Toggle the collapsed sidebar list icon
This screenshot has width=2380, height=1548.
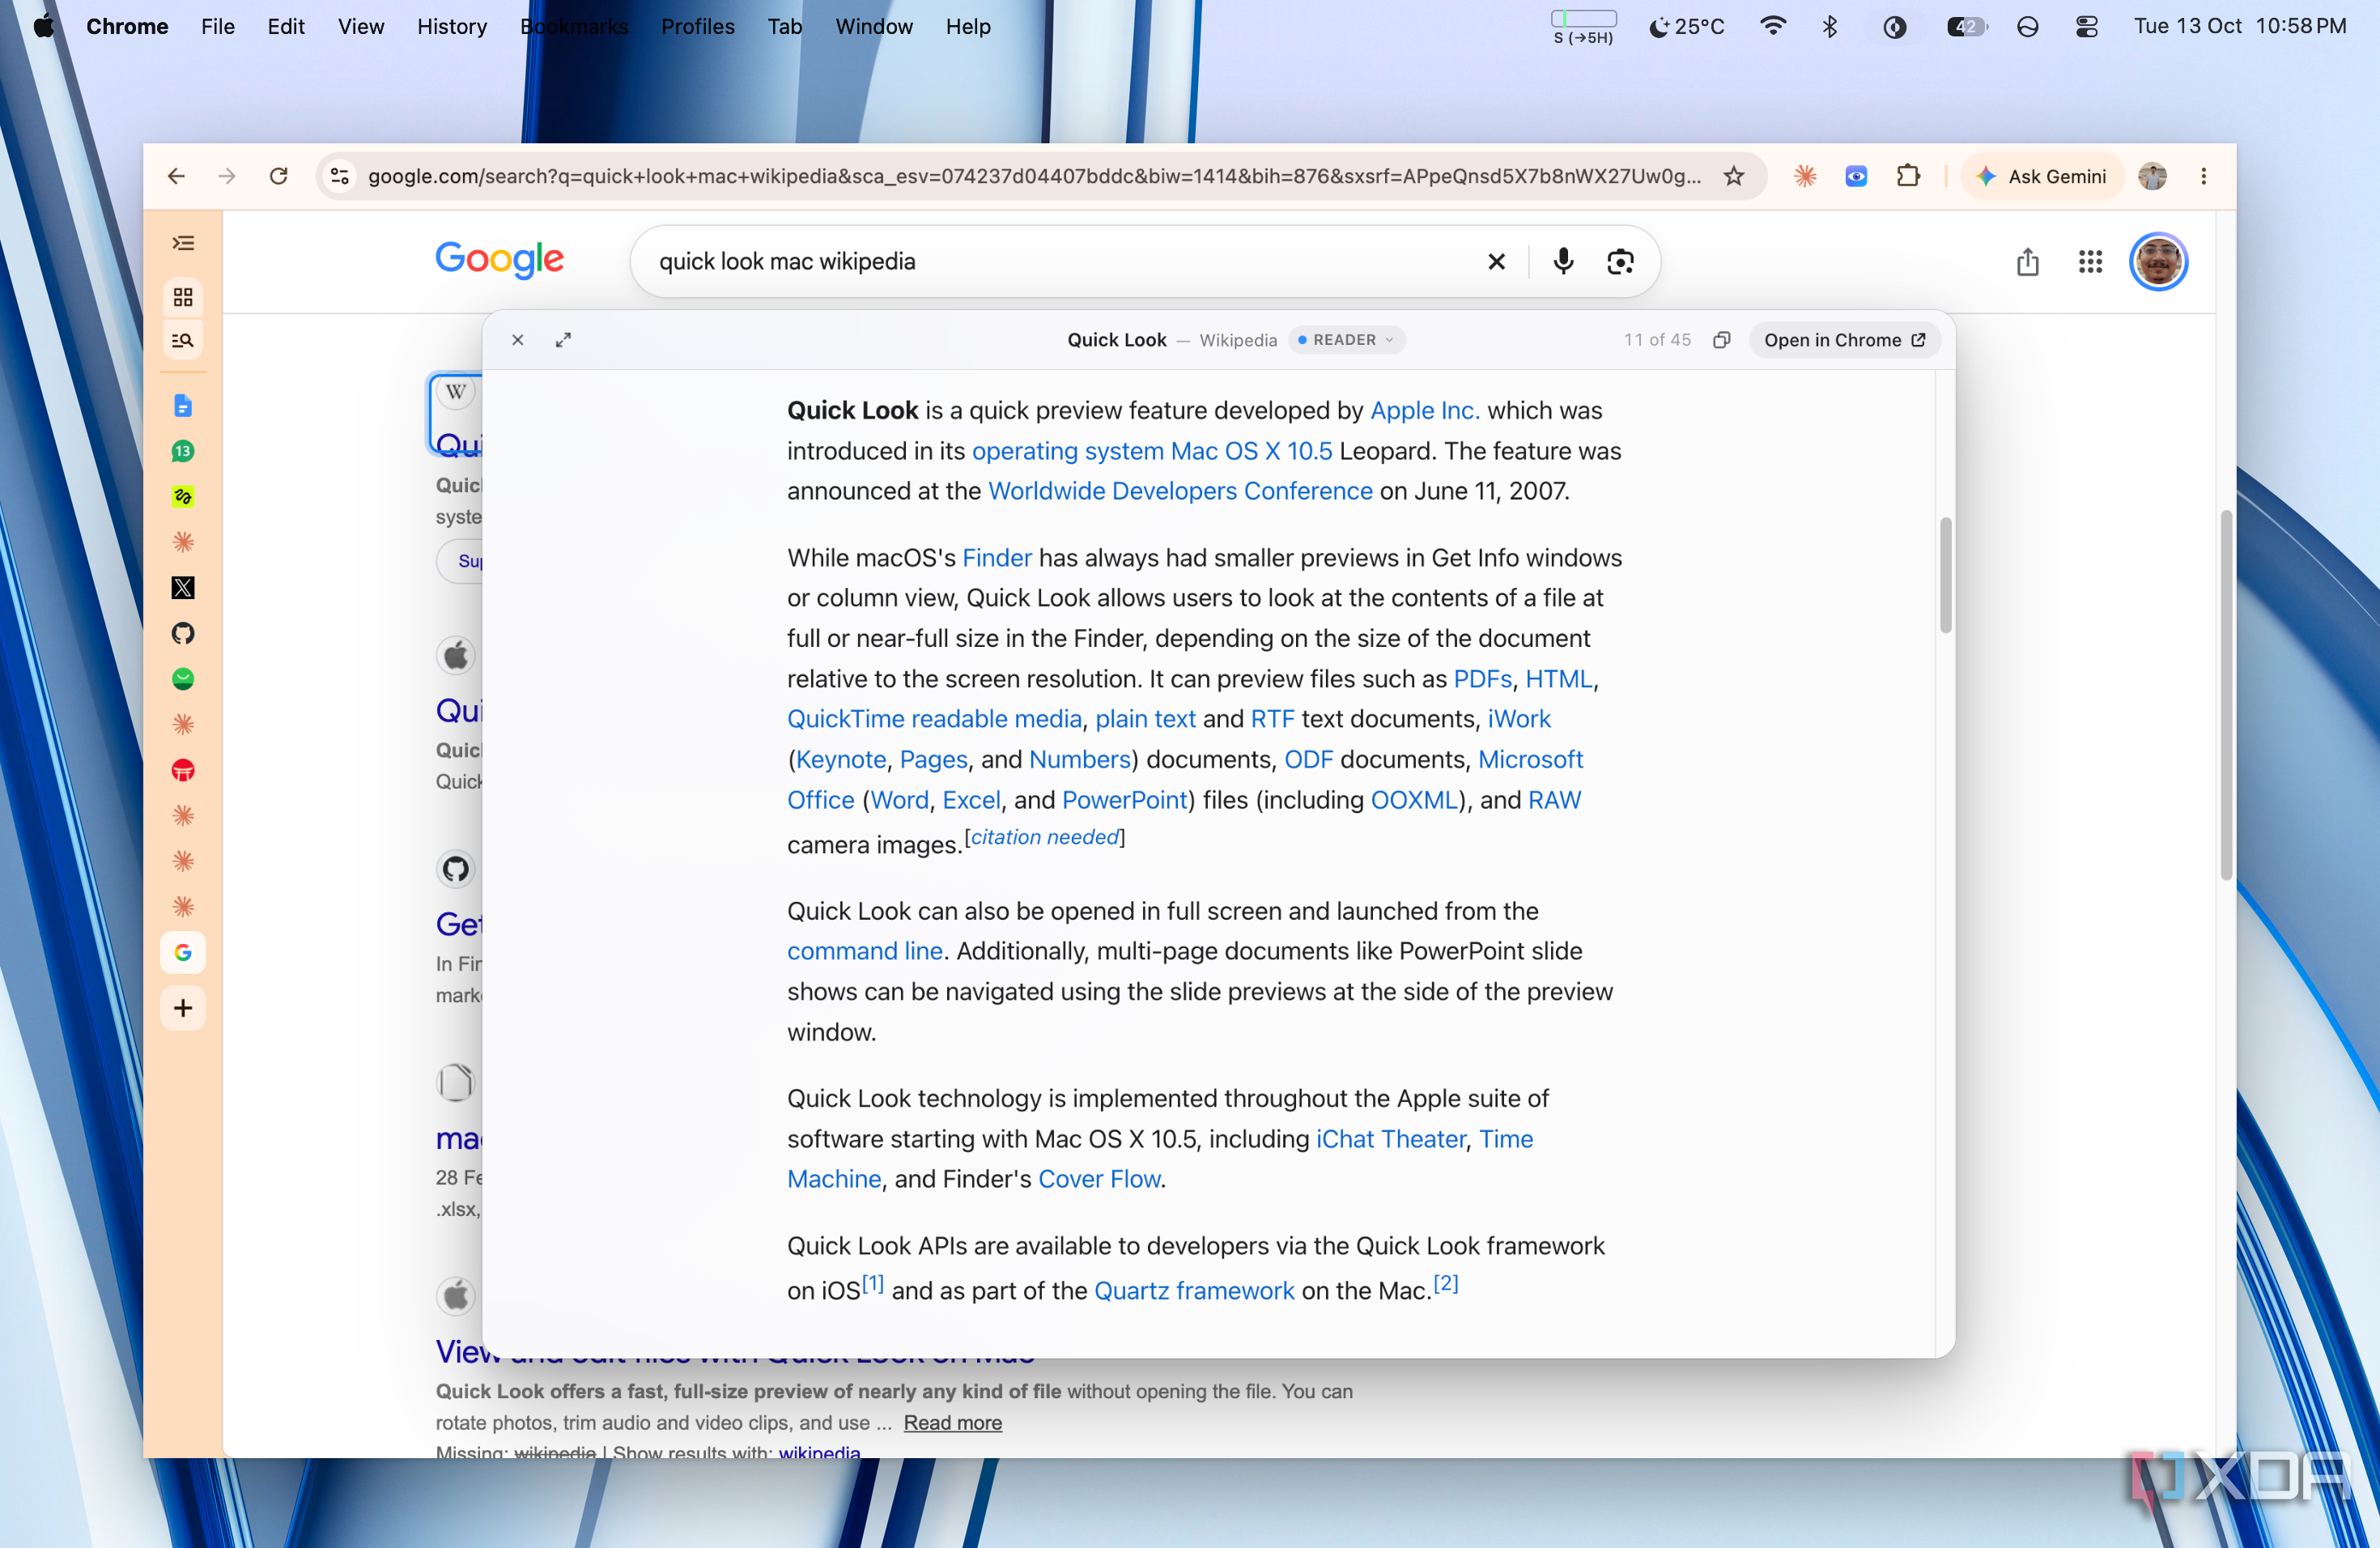click(183, 243)
